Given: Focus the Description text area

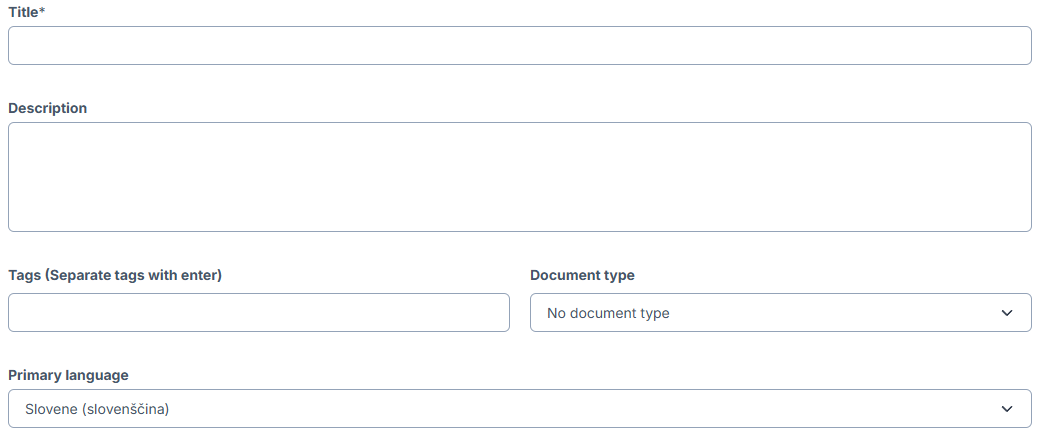Looking at the screenshot, I should [x=520, y=177].
